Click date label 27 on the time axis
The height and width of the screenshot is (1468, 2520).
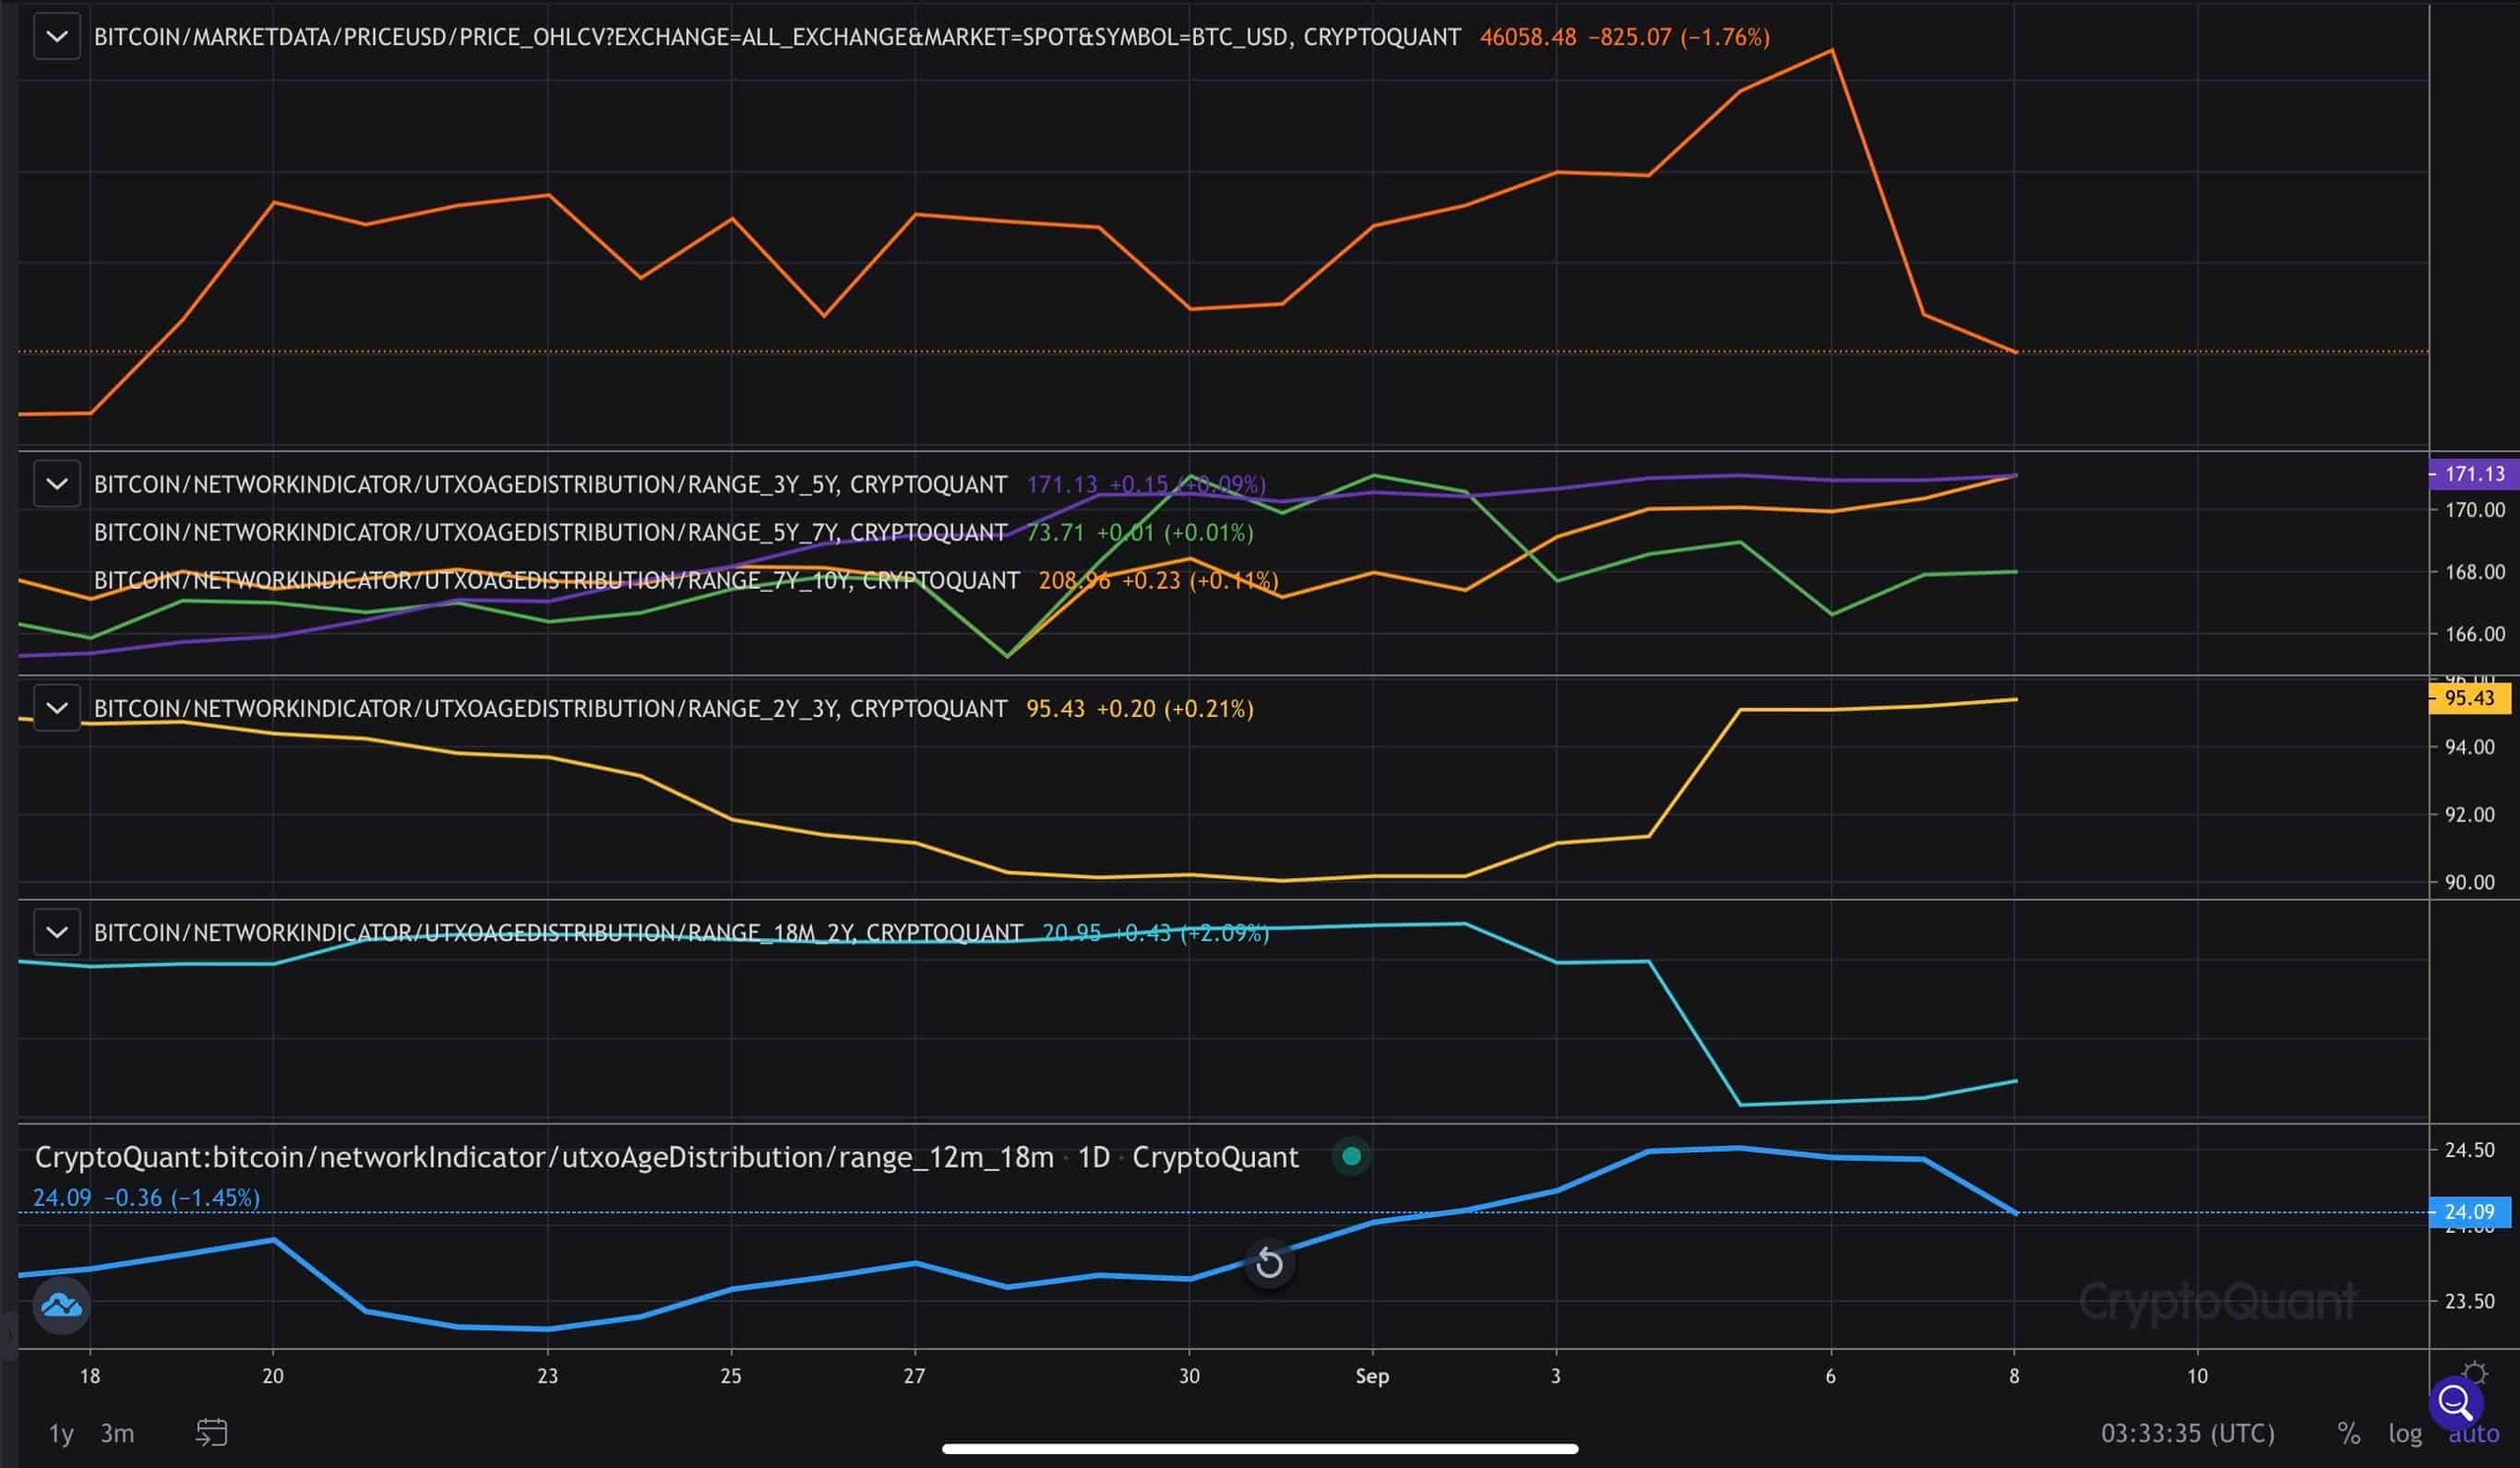click(914, 1376)
